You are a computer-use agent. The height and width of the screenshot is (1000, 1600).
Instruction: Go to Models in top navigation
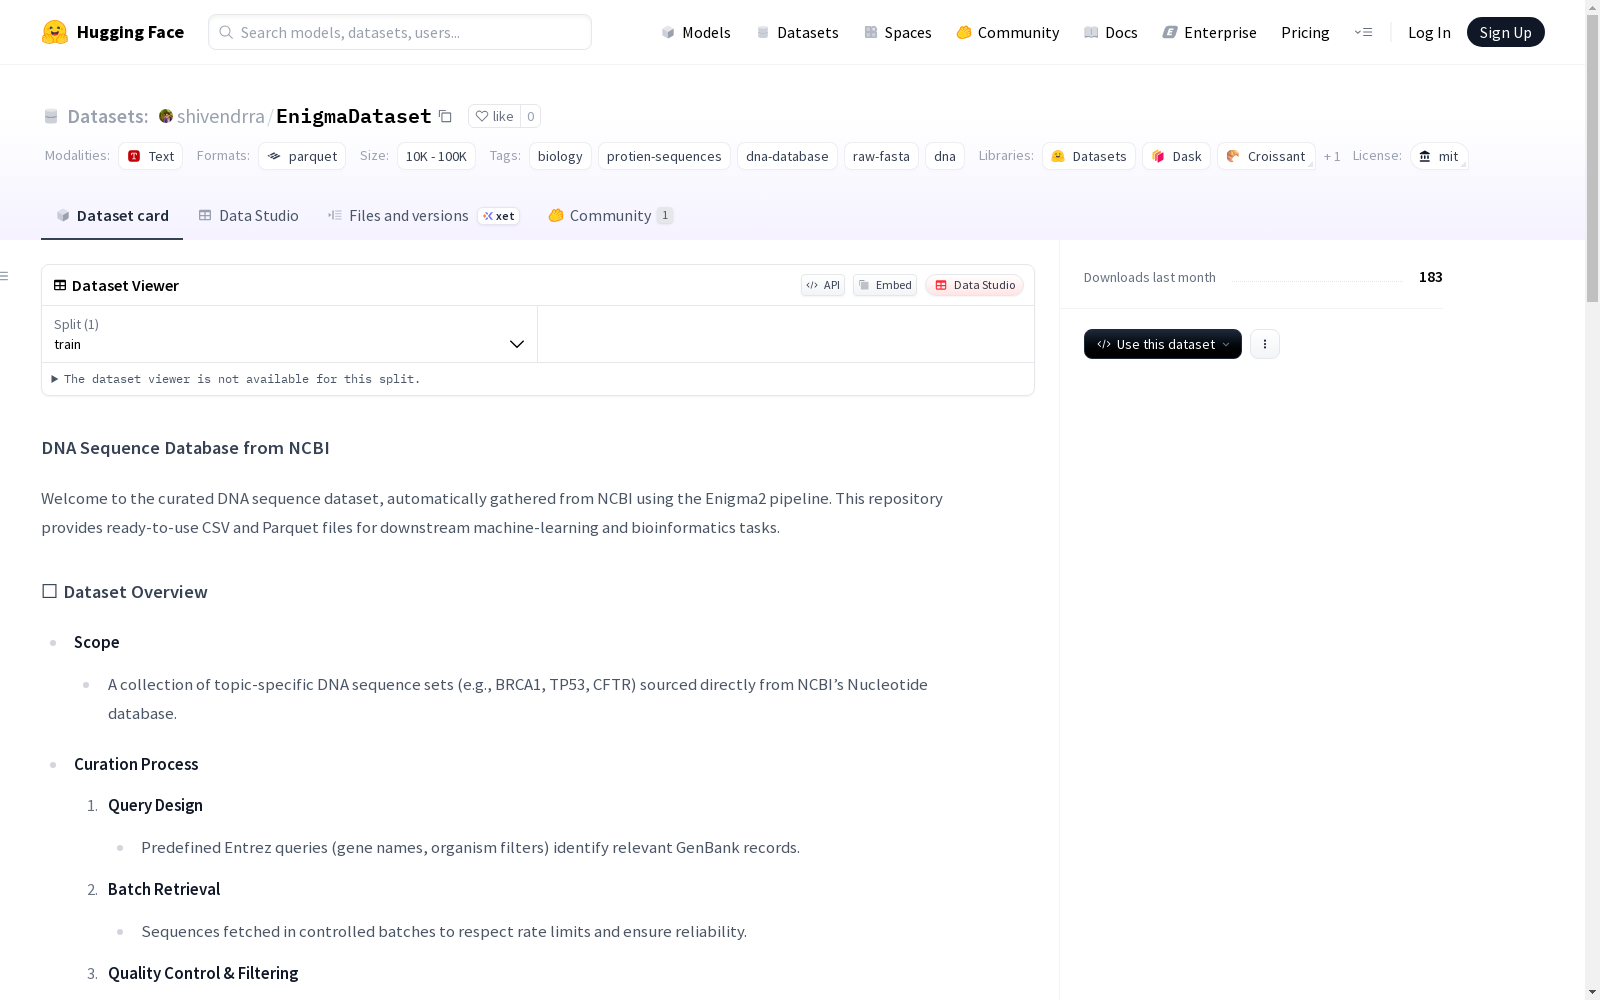[696, 32]
